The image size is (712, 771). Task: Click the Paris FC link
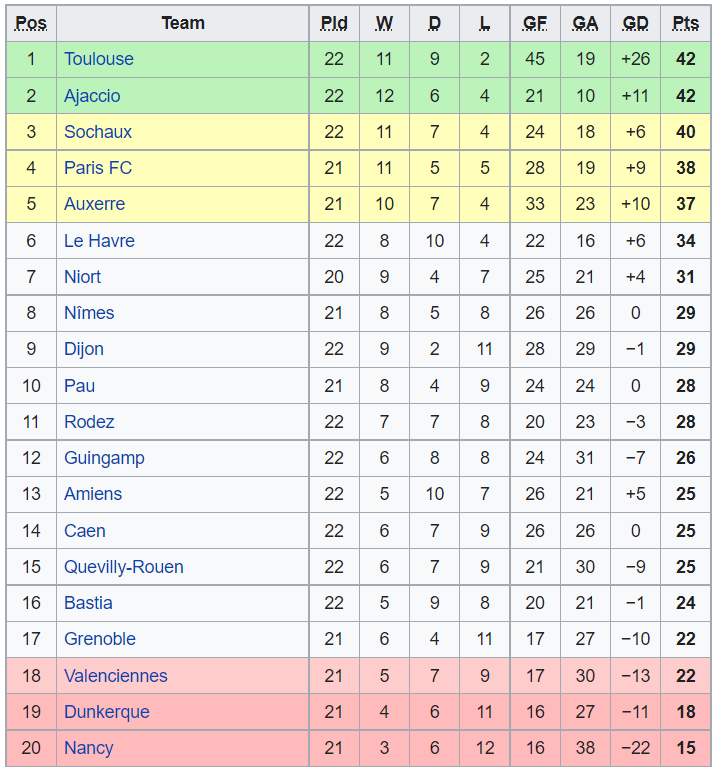pyautogui.click(x=97, y=168)
